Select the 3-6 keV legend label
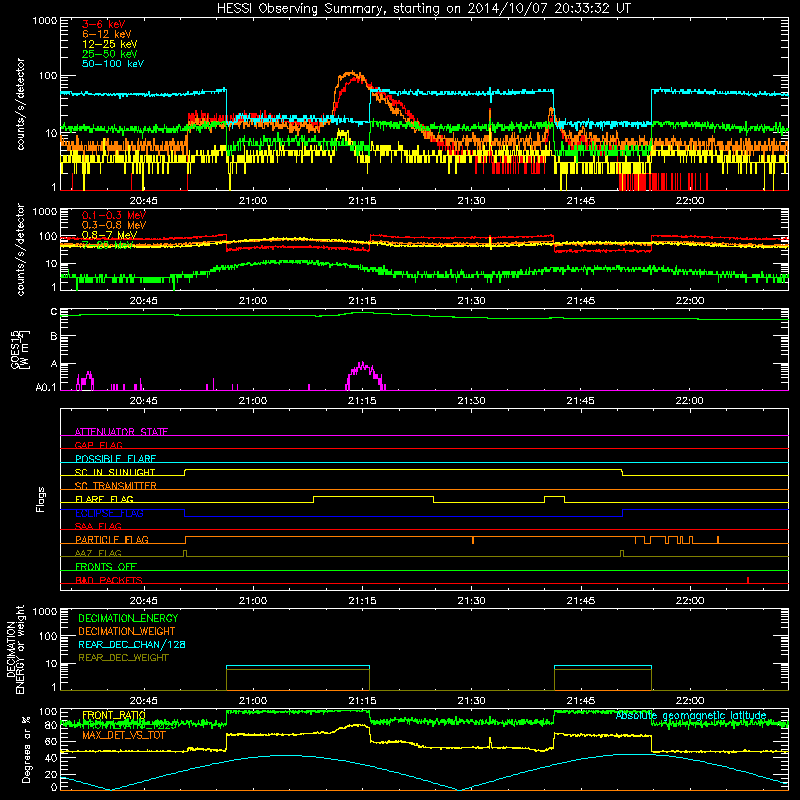 click(x=103, y=24)
